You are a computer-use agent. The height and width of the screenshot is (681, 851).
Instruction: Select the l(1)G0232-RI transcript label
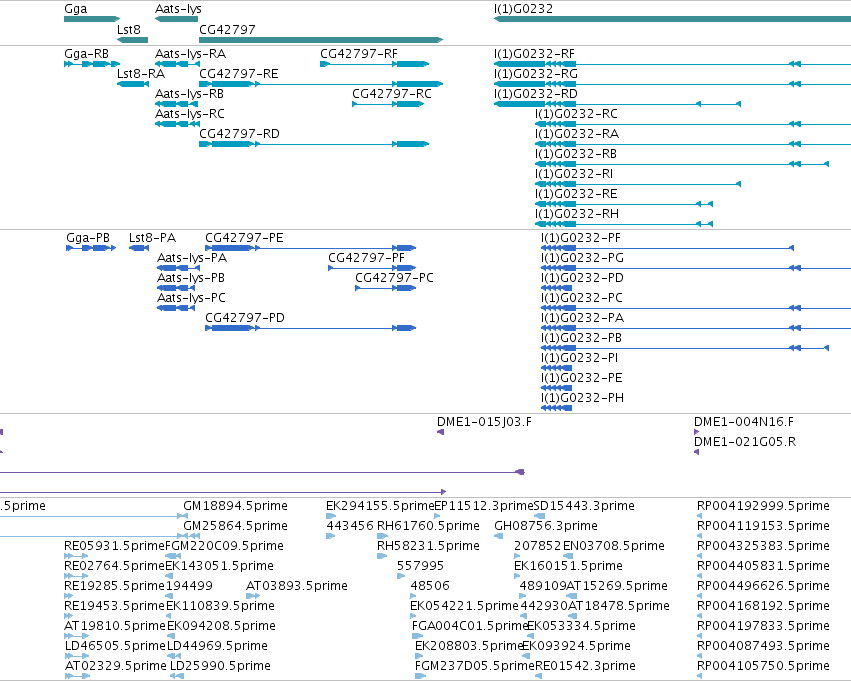574,174
